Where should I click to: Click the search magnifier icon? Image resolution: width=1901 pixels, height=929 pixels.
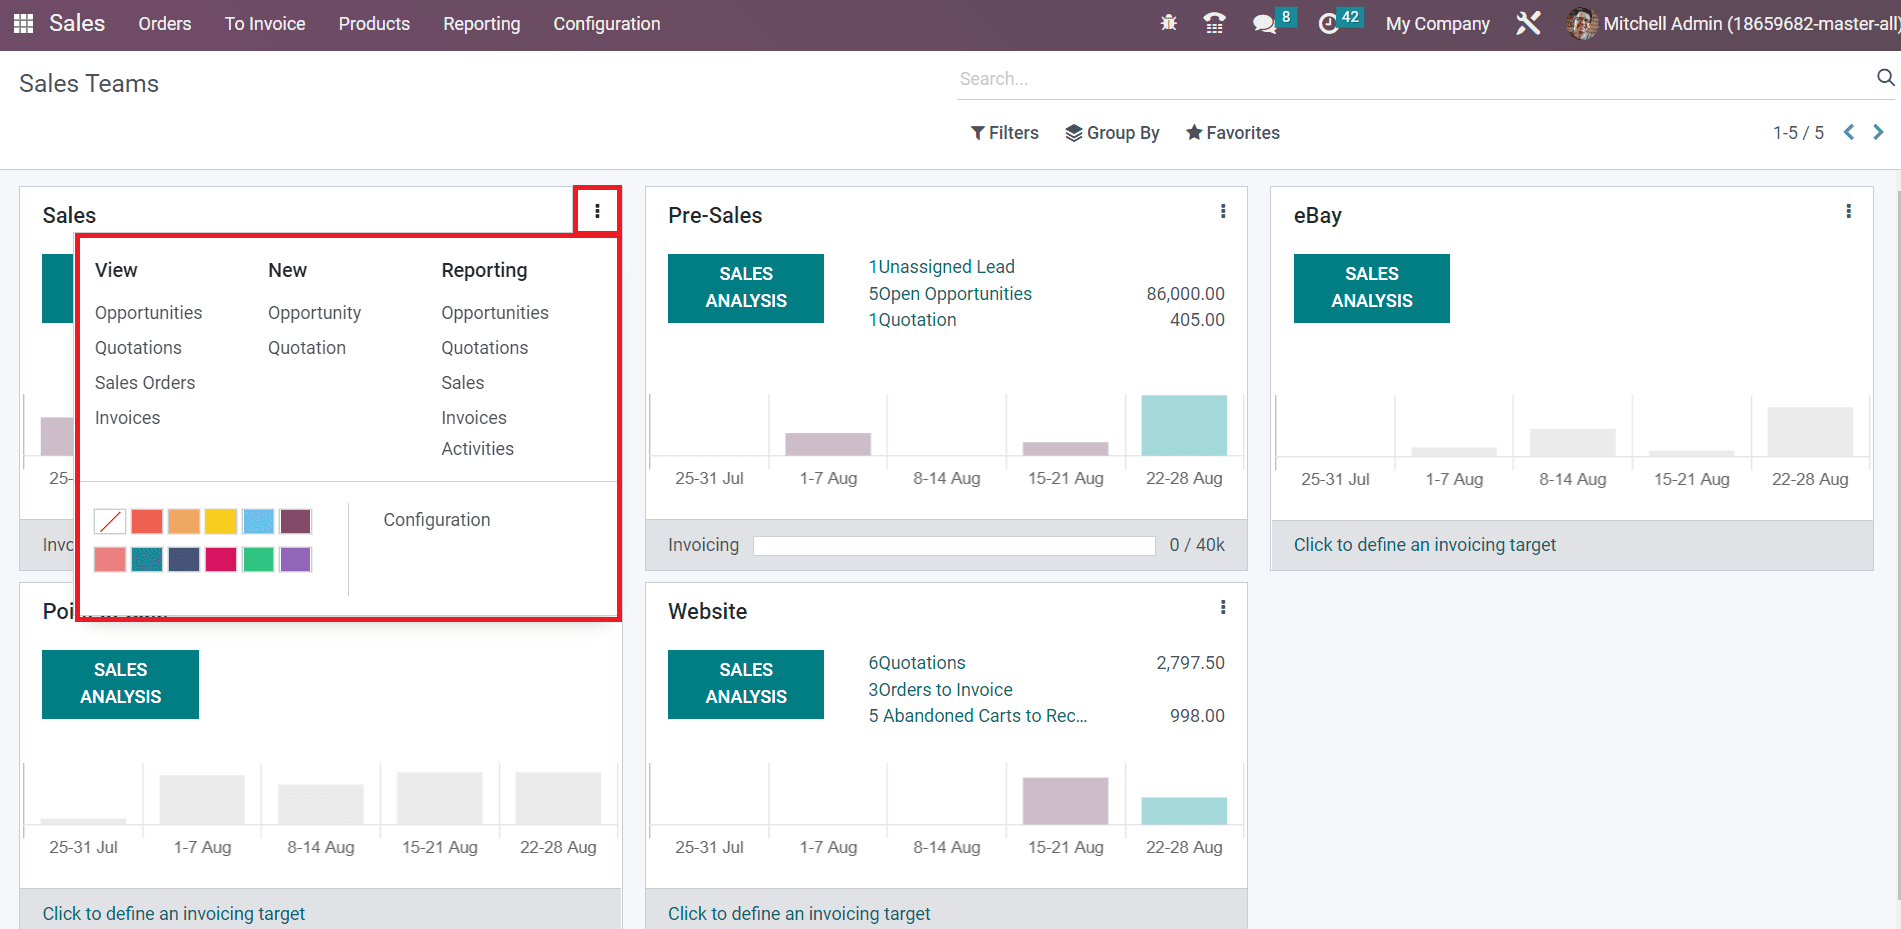pyautogui.click(x=1885, y=78)
